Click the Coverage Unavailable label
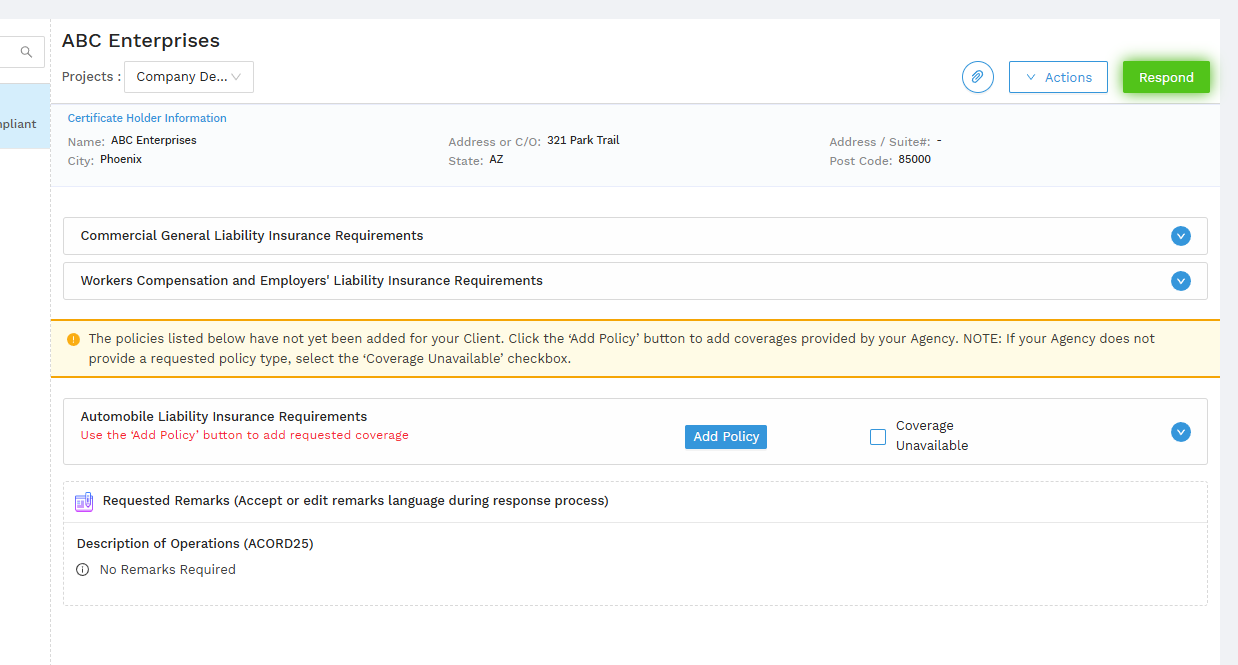Image resolution: width=1238 pixels, height=665 pixels. [x=932, y=436]
